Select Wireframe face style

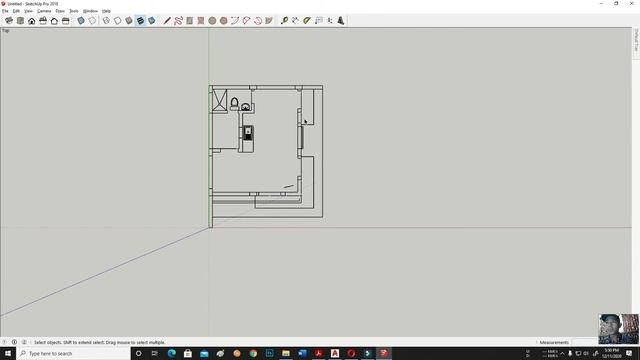[x=106, y=20]
